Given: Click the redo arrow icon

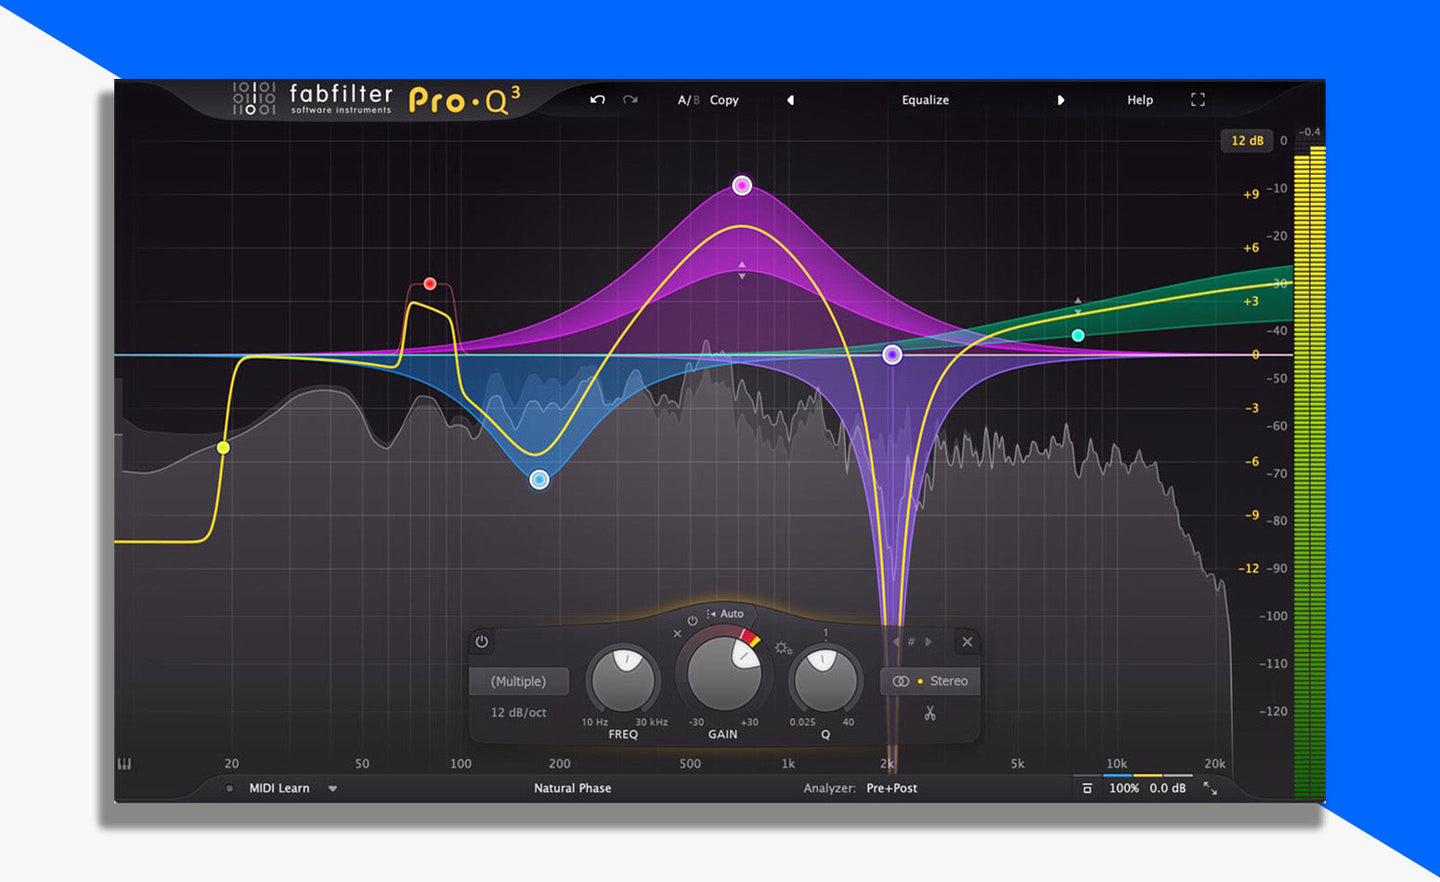Looking at the screenshot, I should [630, 100].
